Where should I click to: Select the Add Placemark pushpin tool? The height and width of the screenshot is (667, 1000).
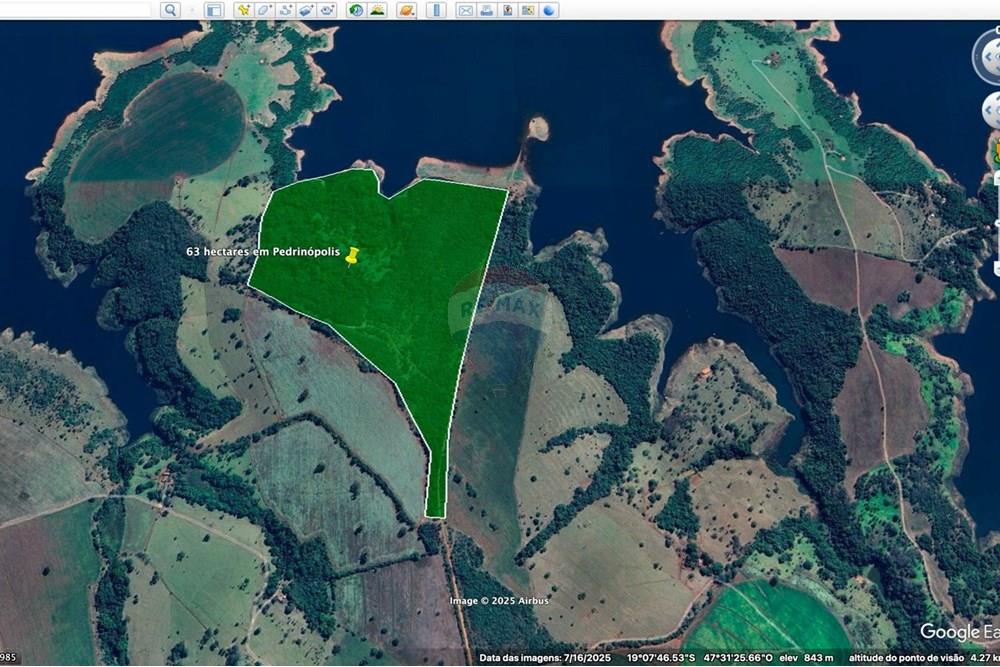(x=243, y=10)
